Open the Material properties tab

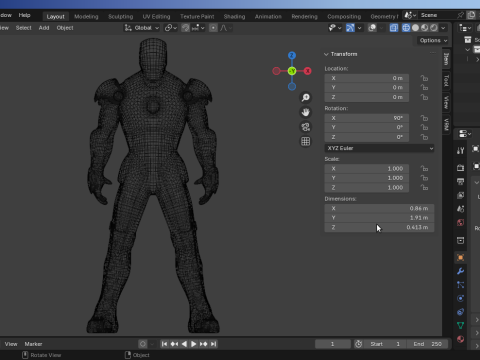click(x=460, y=339)
